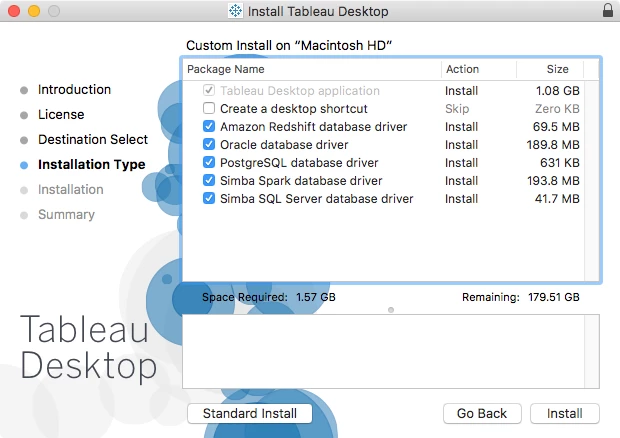The height and width of the screenshot is (438, 620).
Task: Click the Remaining 179.51 GB value
Action: tap(554, 297)
